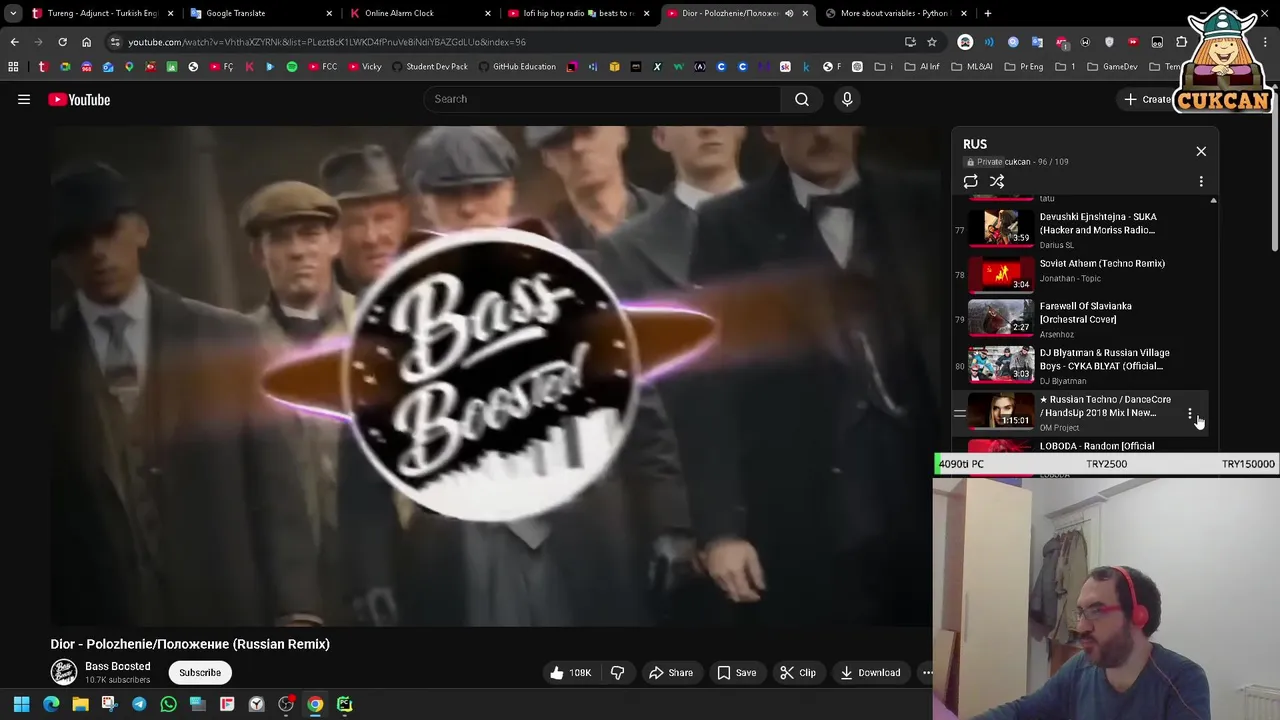This screenshot has height=720, width=1280.
Task: Open more actions beside Download button
Action: coord(927,673)
